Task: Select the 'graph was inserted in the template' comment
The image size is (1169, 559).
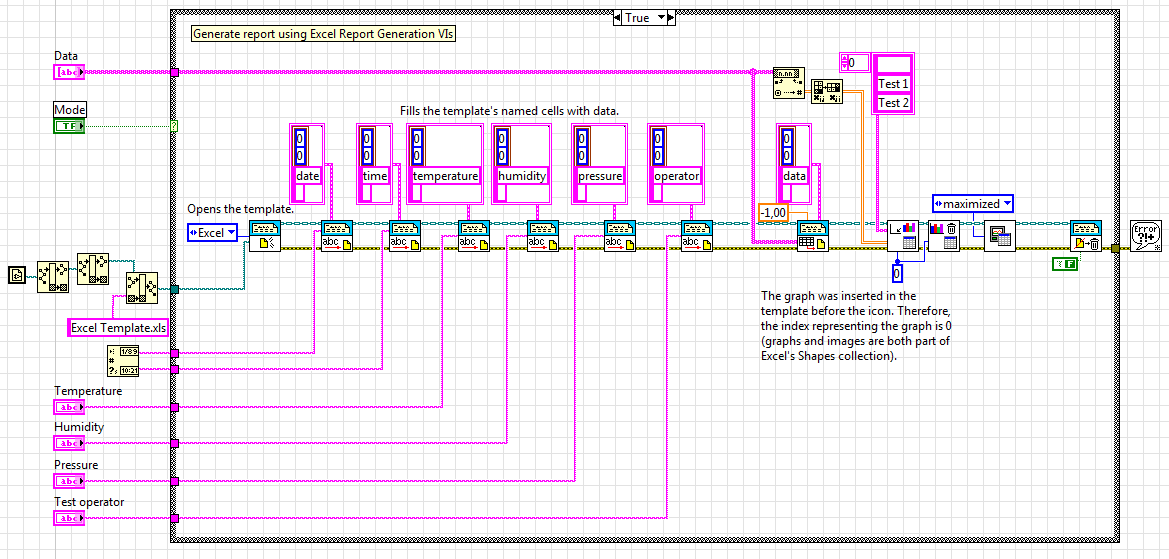Action: (857, 326)
